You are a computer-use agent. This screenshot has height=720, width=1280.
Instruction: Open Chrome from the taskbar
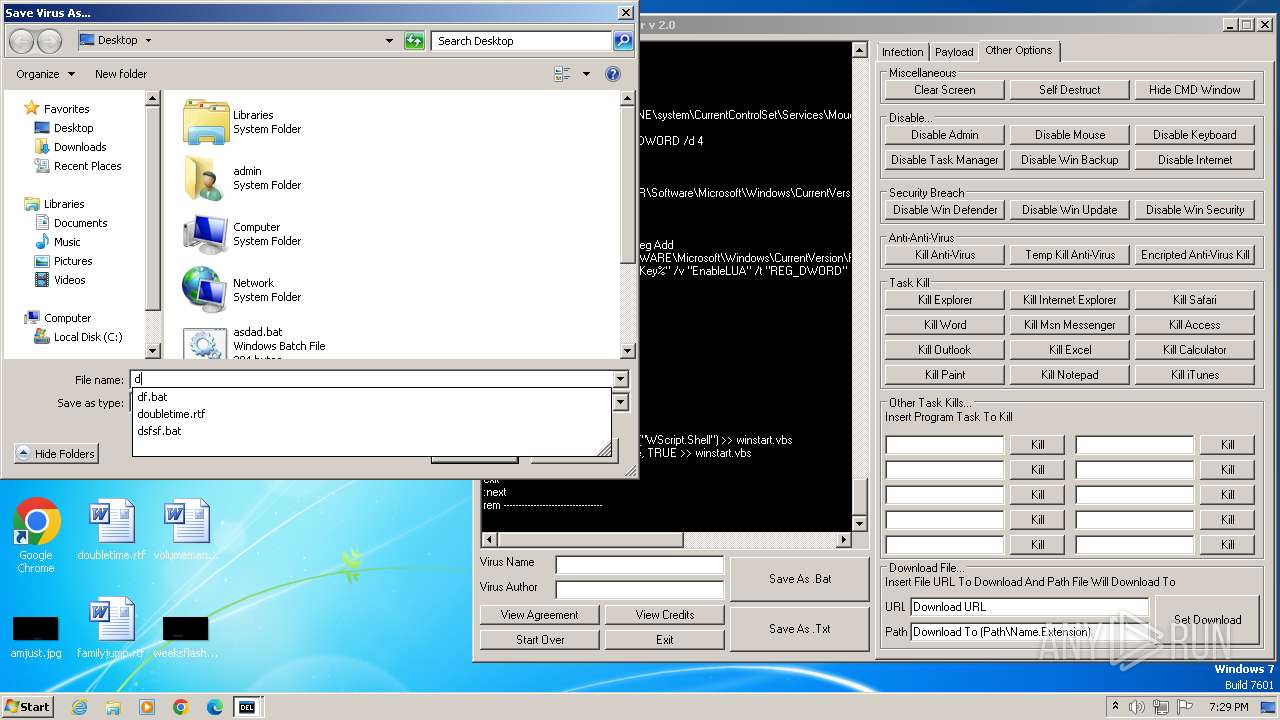[181, 707]
